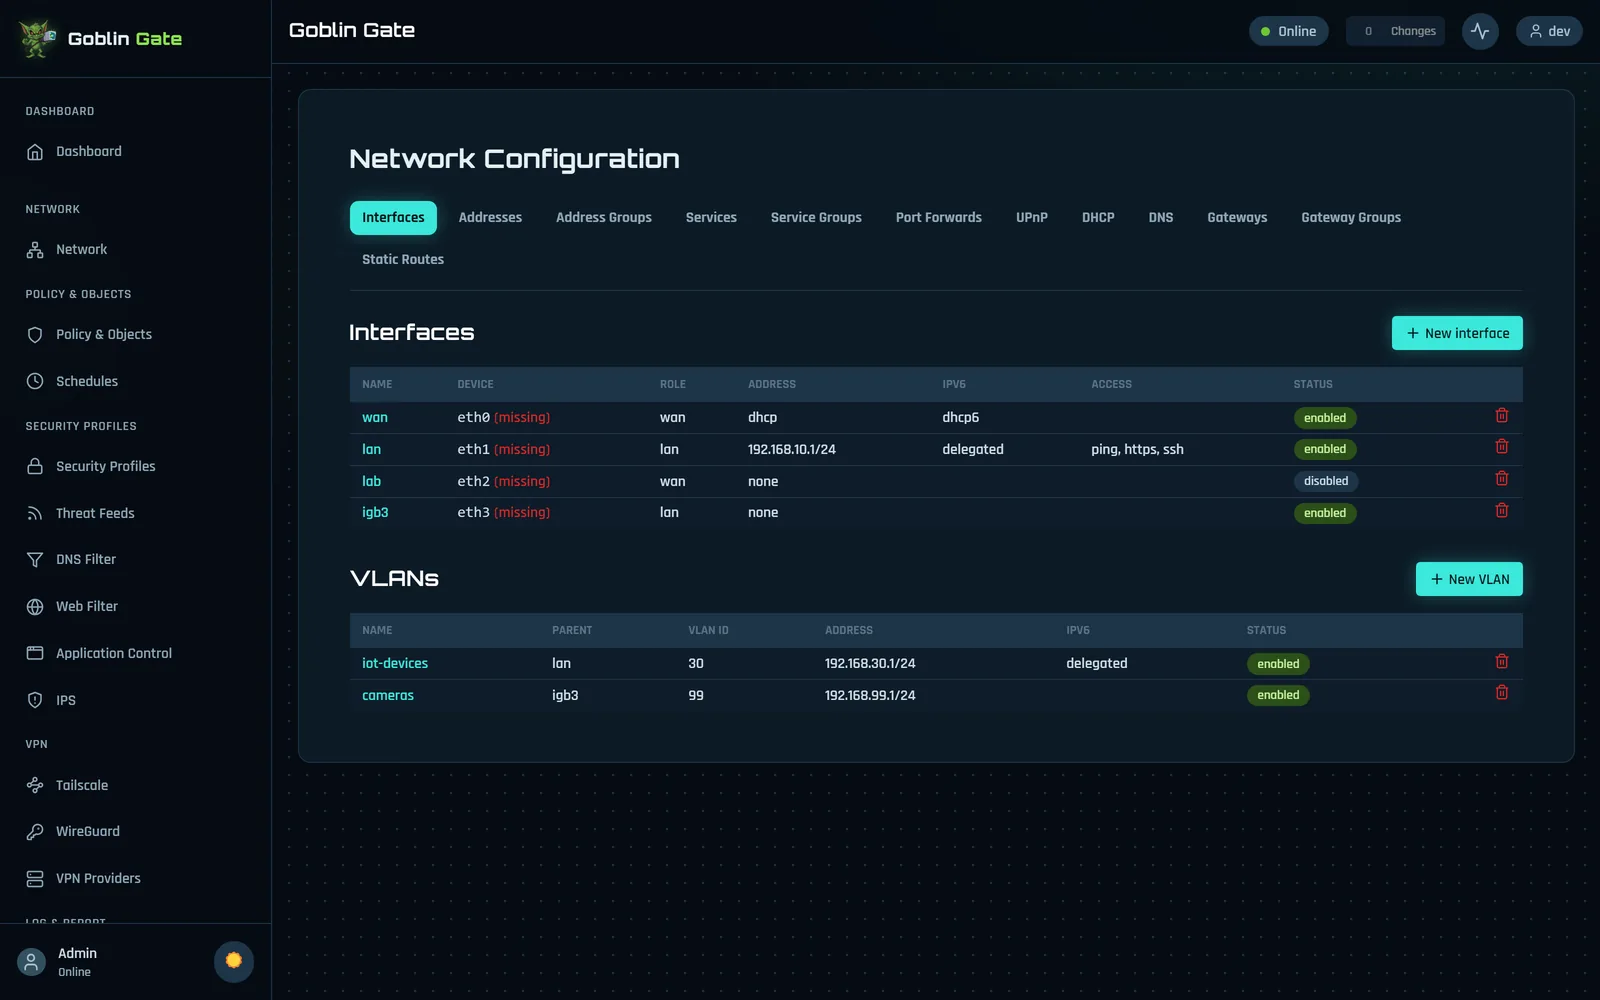
Task: Click the Goblin Gate goblin logo
Action: pos(37,39)
